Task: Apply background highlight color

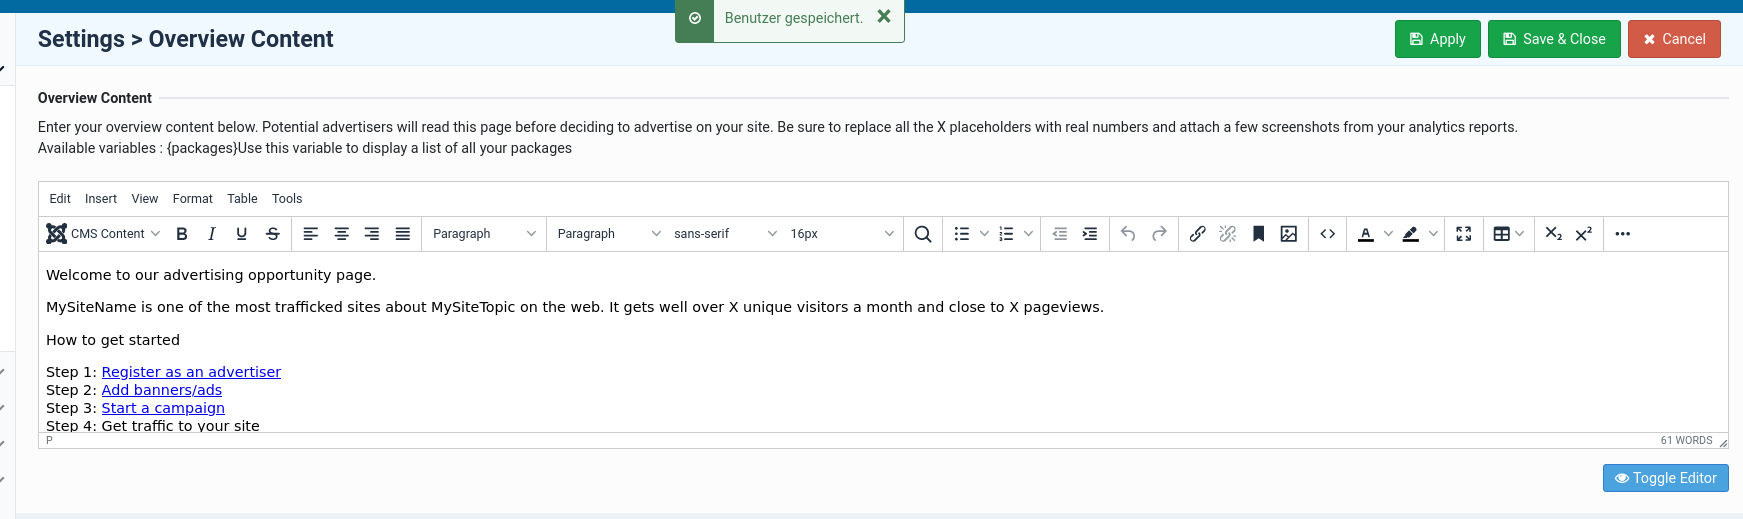Action: click(x=1411, y=234)
